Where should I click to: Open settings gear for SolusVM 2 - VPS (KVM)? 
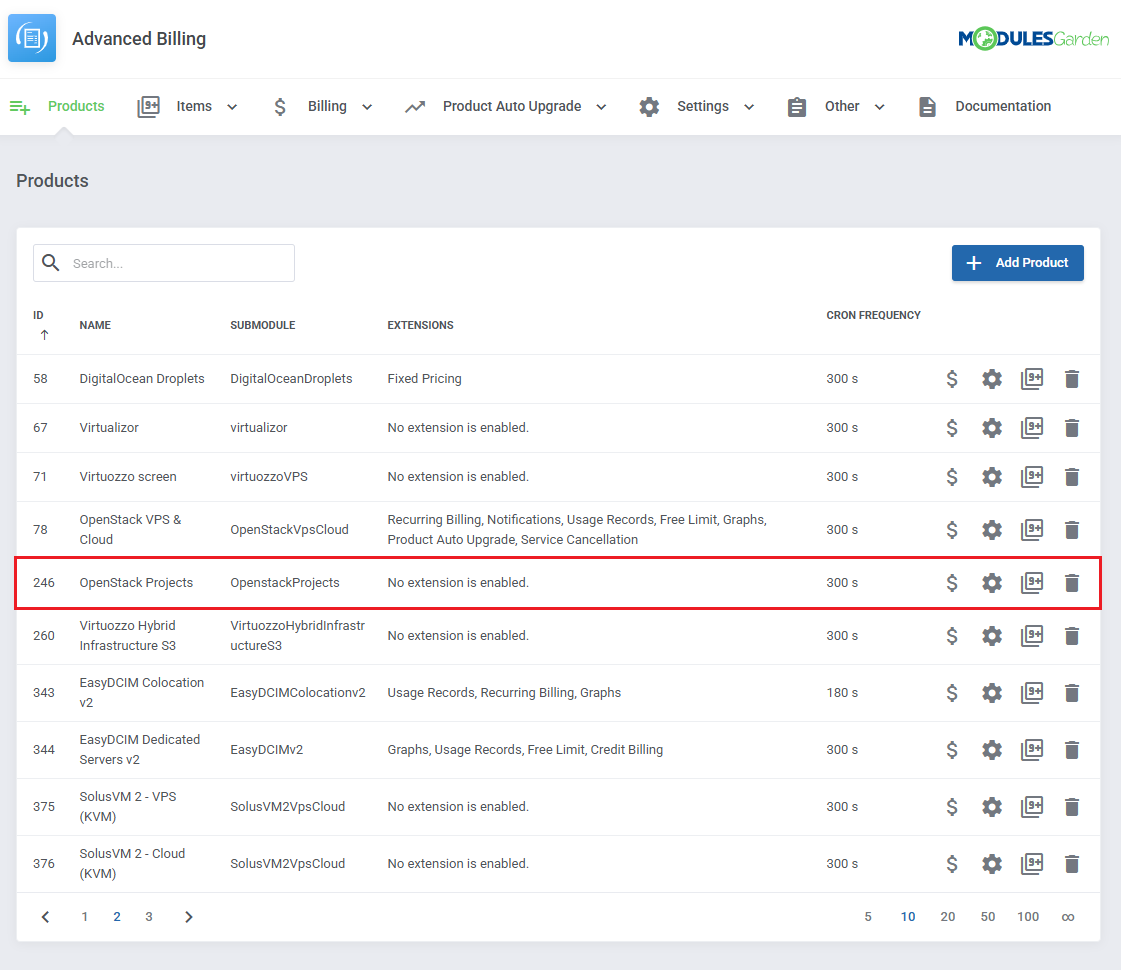coord(992,807)
